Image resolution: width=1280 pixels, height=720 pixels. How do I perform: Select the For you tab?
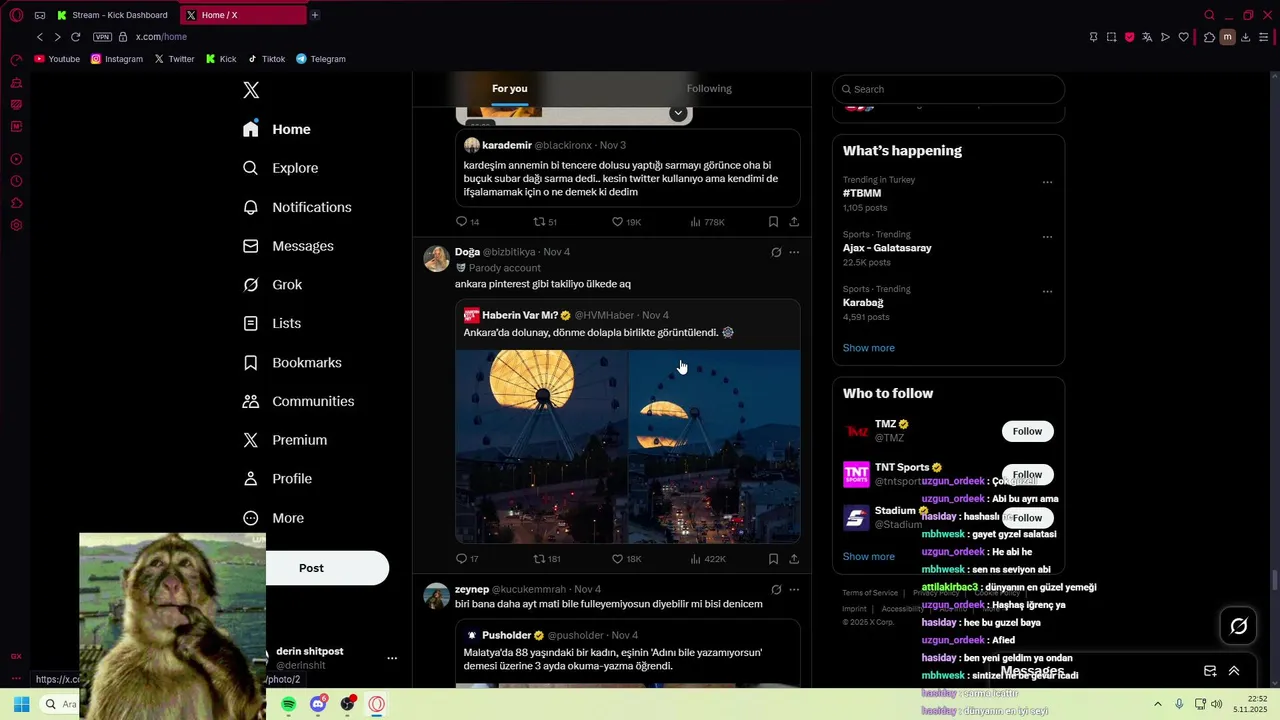510,89
